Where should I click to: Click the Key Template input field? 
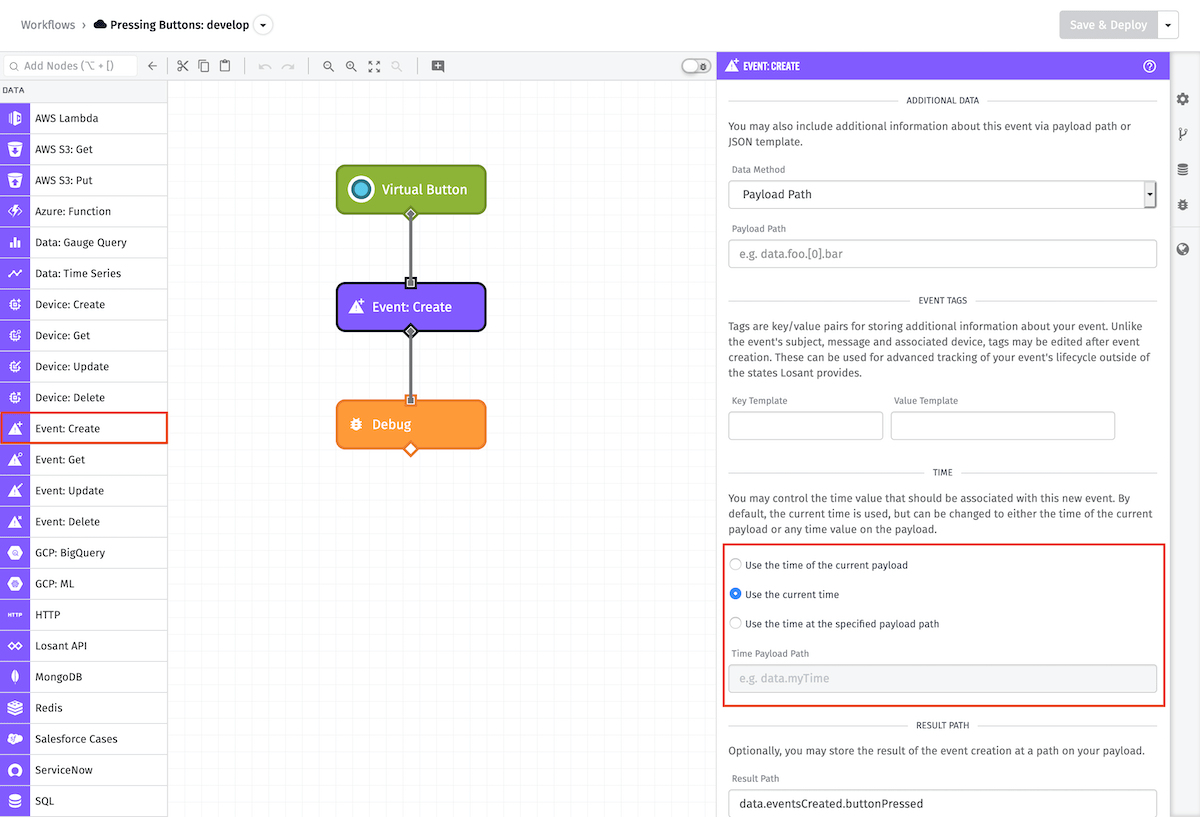[x=806, y=425]
